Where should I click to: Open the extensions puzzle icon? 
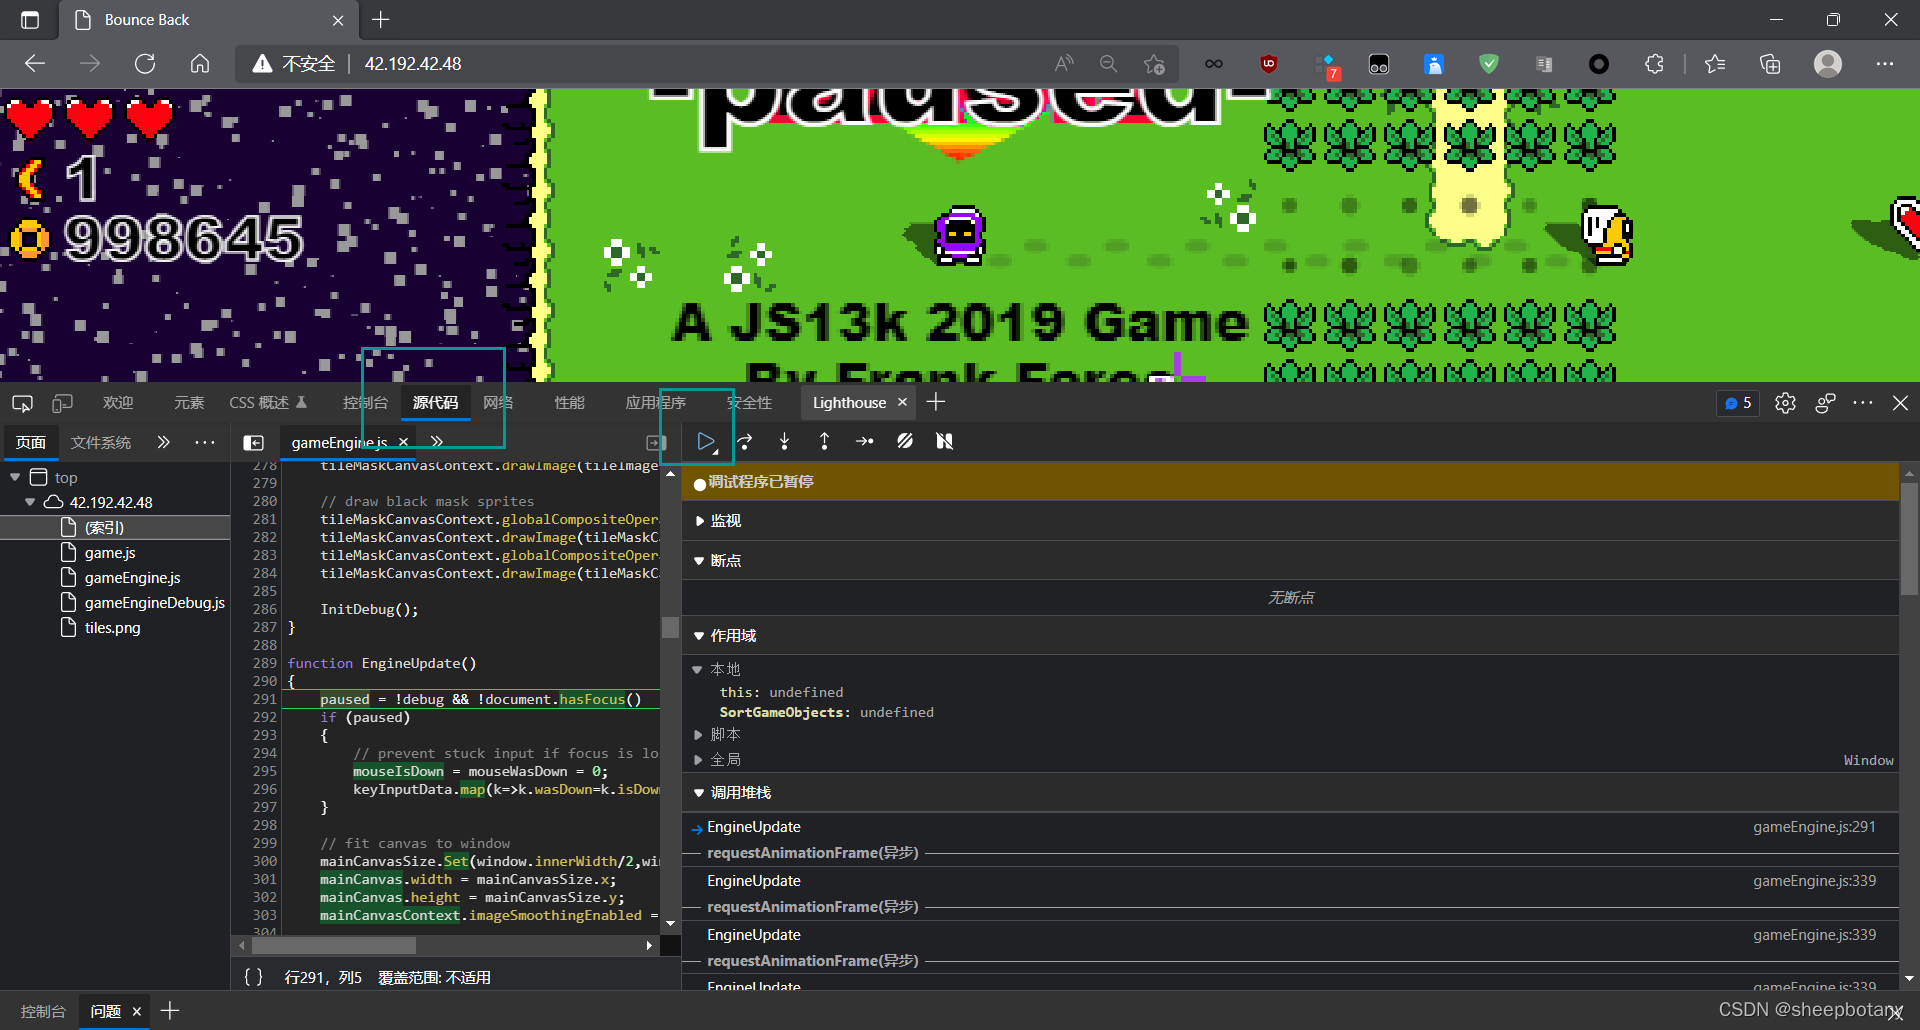[x=1654, y=64]
